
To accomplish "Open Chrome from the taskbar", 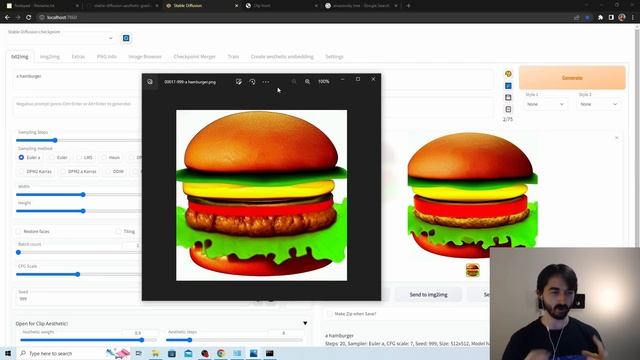I will click(x=221, y=353).
